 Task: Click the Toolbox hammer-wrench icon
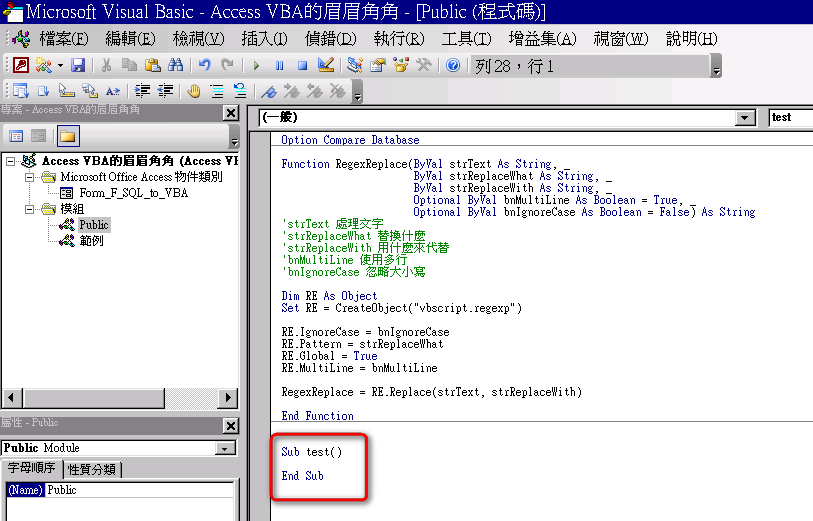(x=424, y=65)
